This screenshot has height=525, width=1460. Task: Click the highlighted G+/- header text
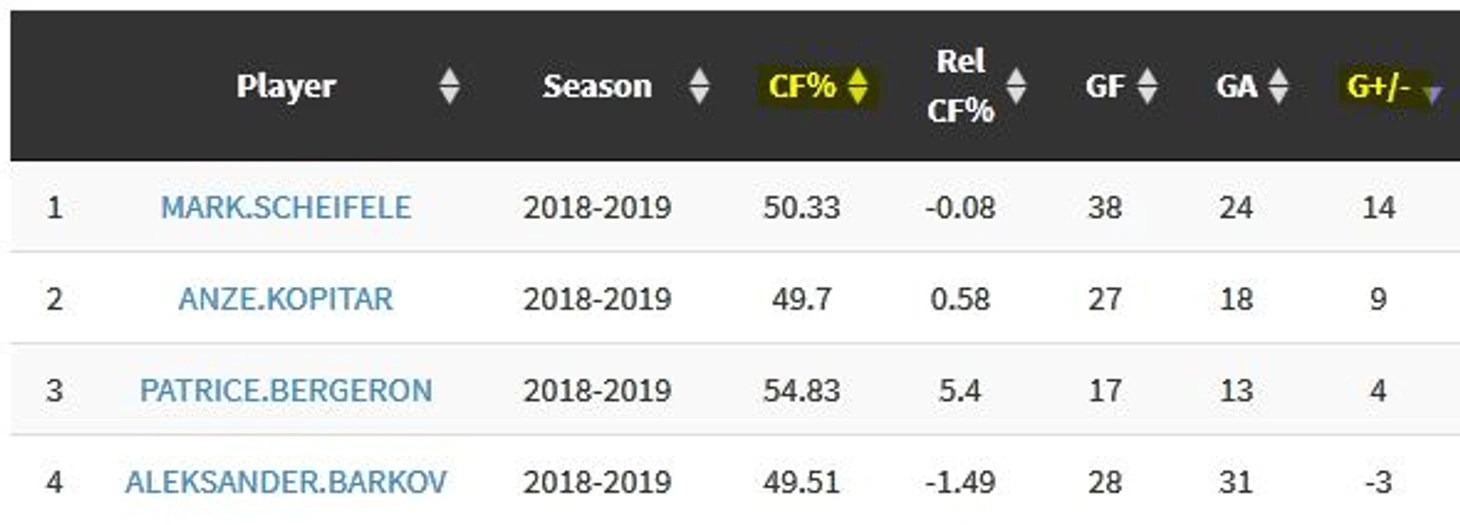1379,86
